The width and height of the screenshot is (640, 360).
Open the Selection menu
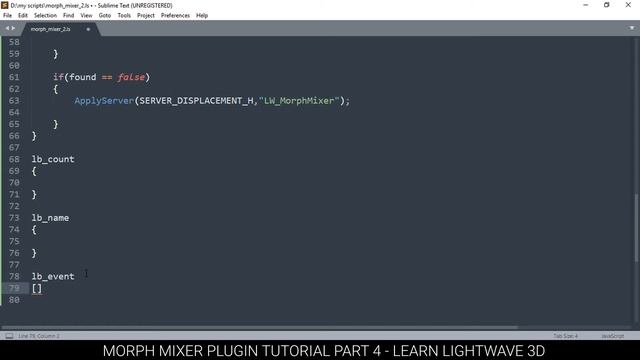click(x=45, y=16)
